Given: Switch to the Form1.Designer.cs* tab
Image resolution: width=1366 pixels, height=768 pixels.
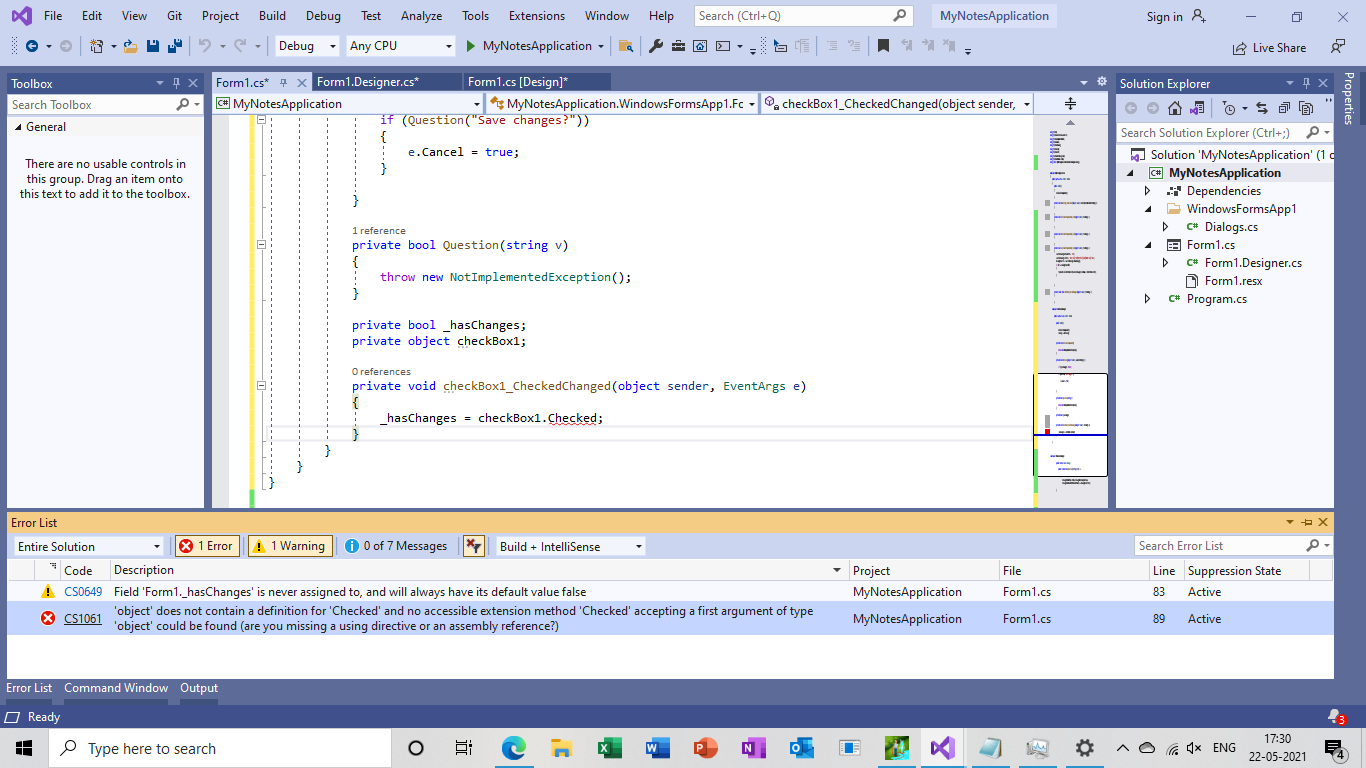Looking at the screenshot, I should click(x=367, y=82).
